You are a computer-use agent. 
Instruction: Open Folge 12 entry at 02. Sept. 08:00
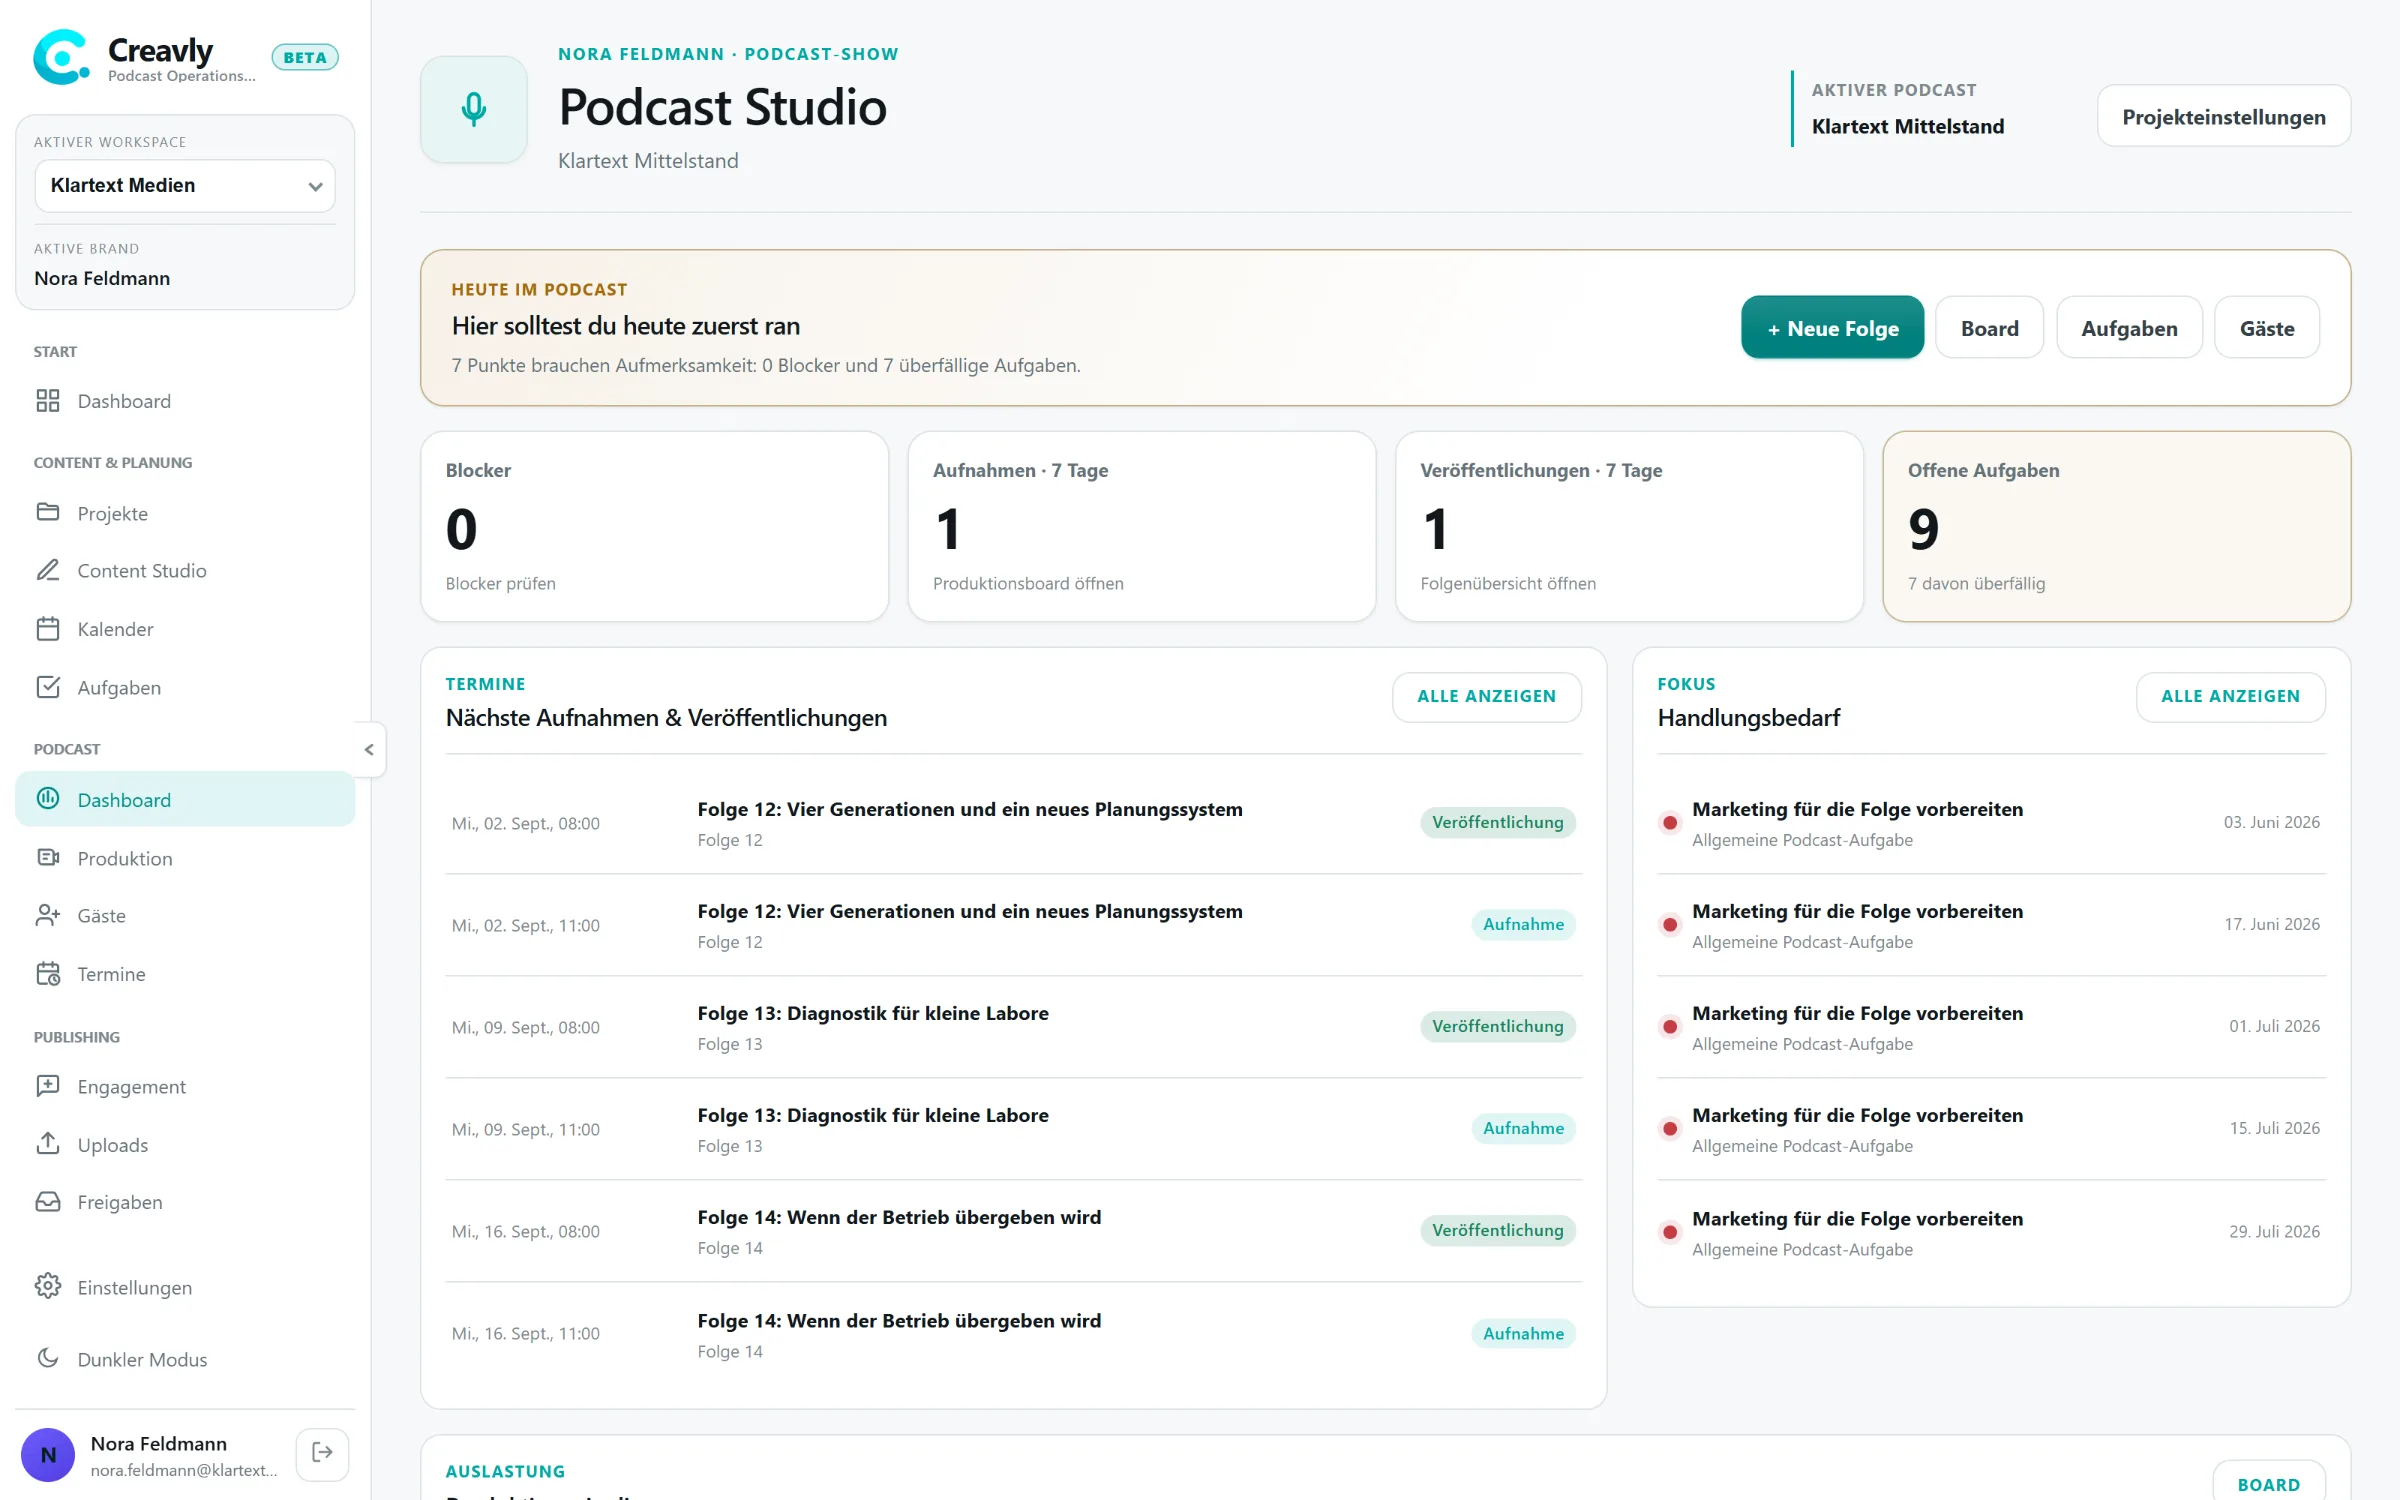pyautogui.click(x=1013, y=823)
